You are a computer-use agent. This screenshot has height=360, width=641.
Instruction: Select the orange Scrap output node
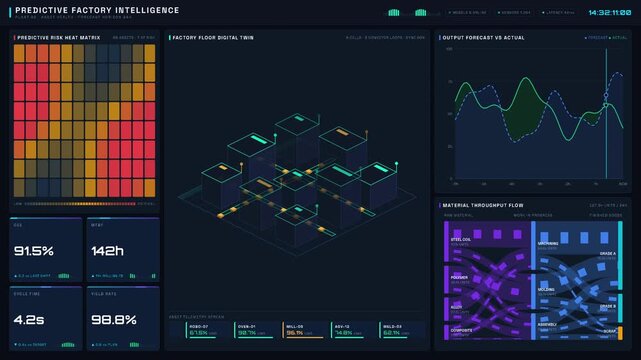[x=620, y=333]
